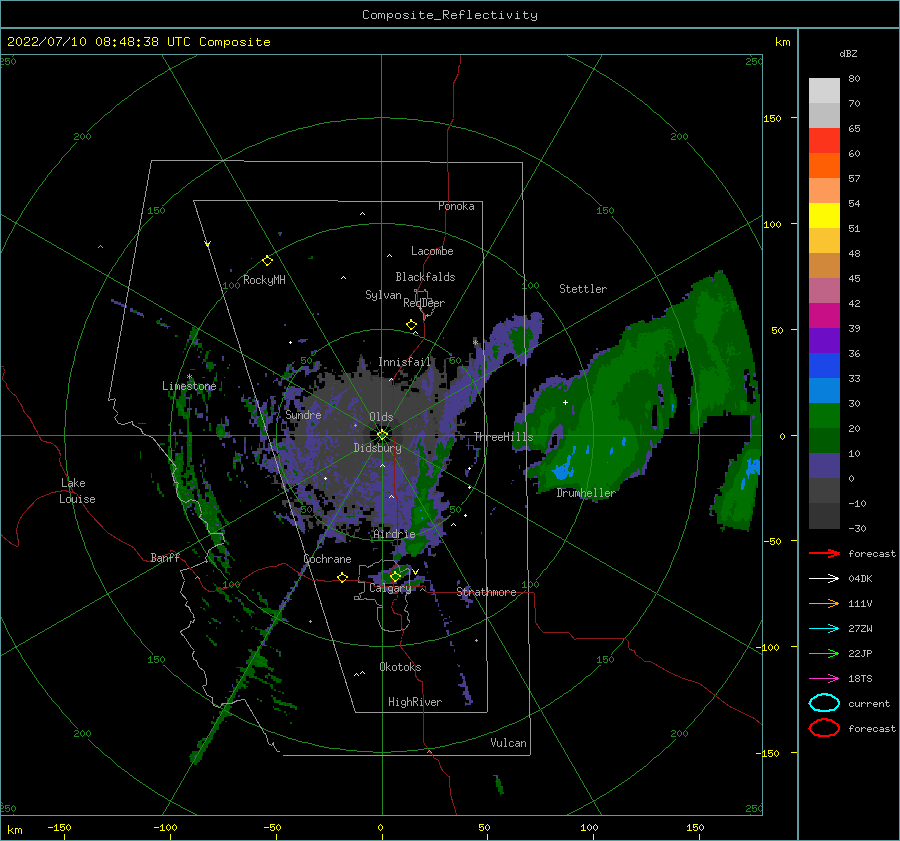Click the yellow diamond marker near RockyMH
This screenshot has height=841, width=900.
coord(267,261)
